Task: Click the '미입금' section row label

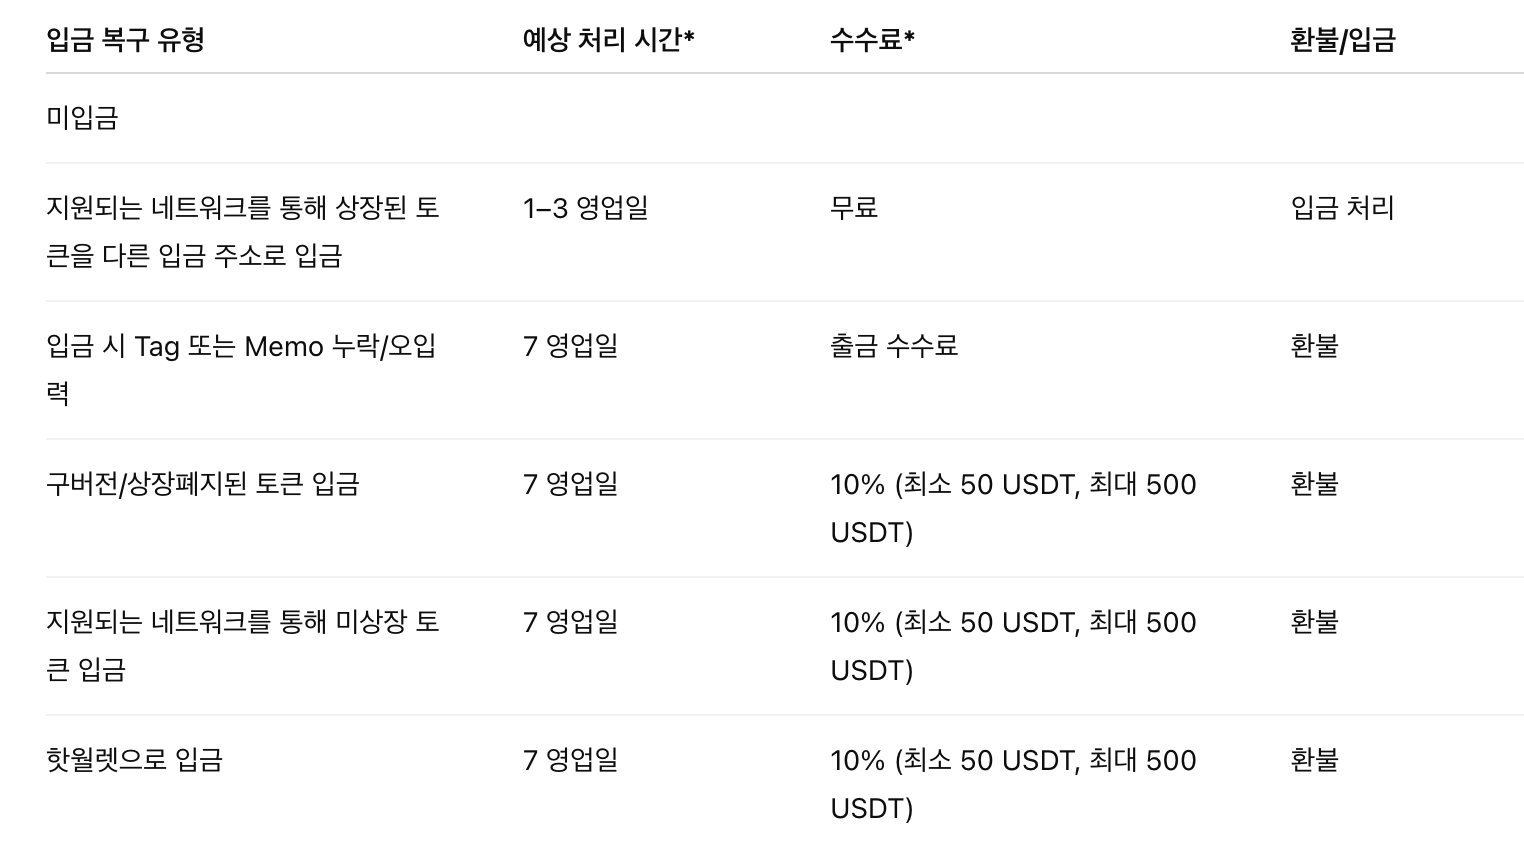Action: click(82, 118)
